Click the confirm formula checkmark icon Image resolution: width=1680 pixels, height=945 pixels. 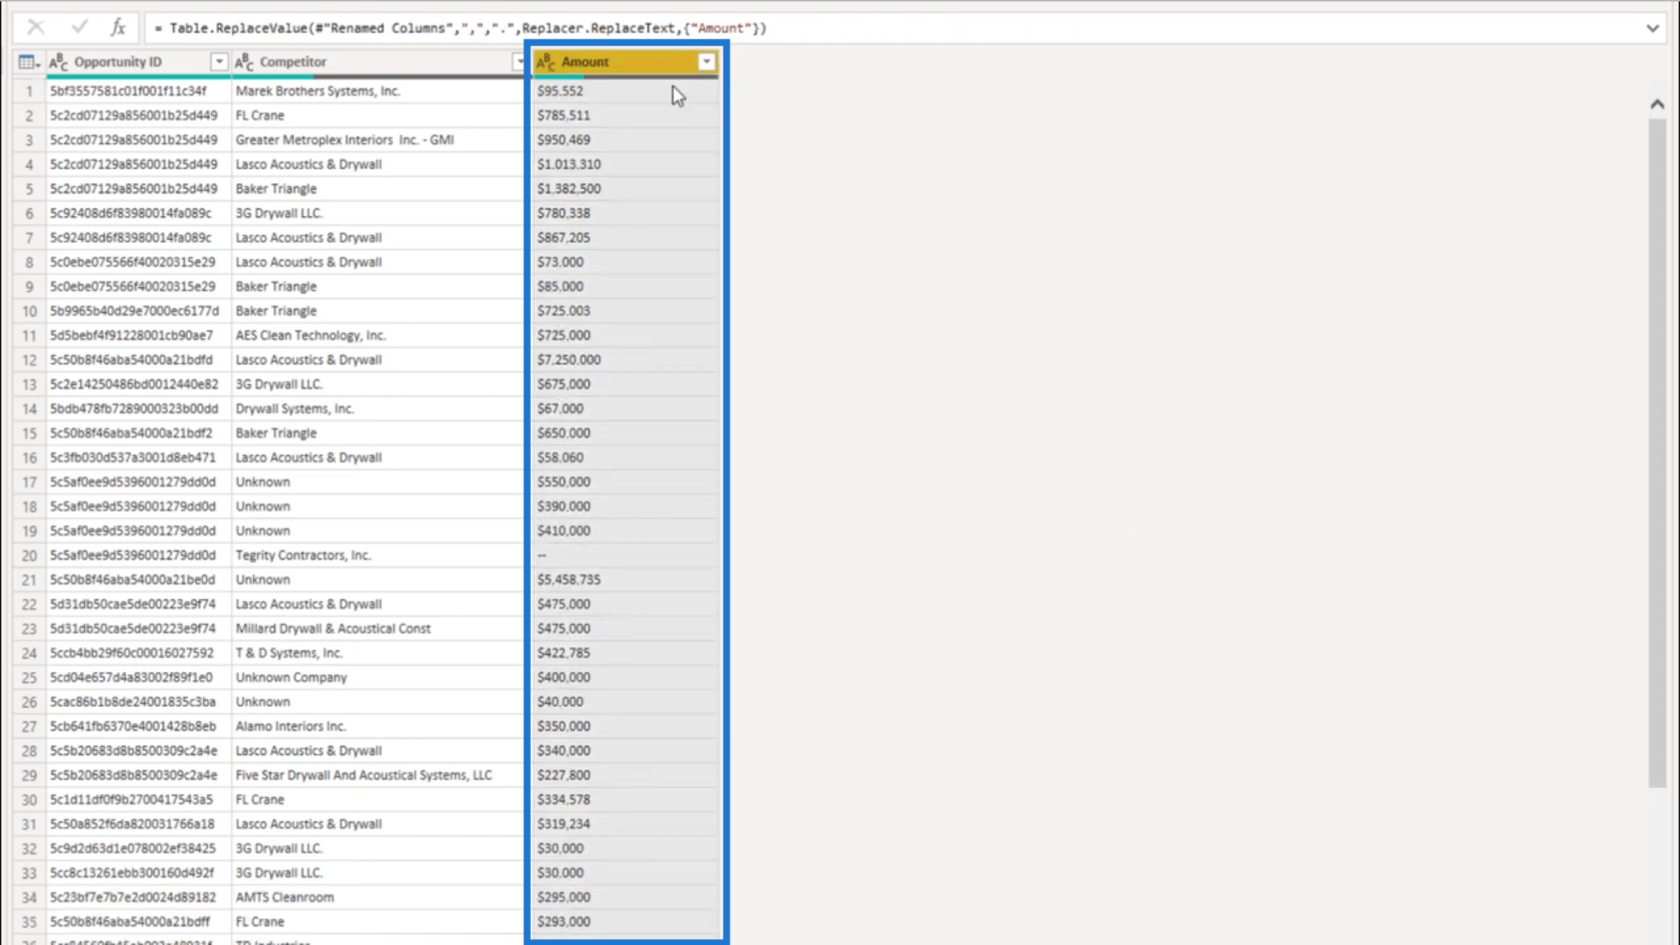click(79, 28)
